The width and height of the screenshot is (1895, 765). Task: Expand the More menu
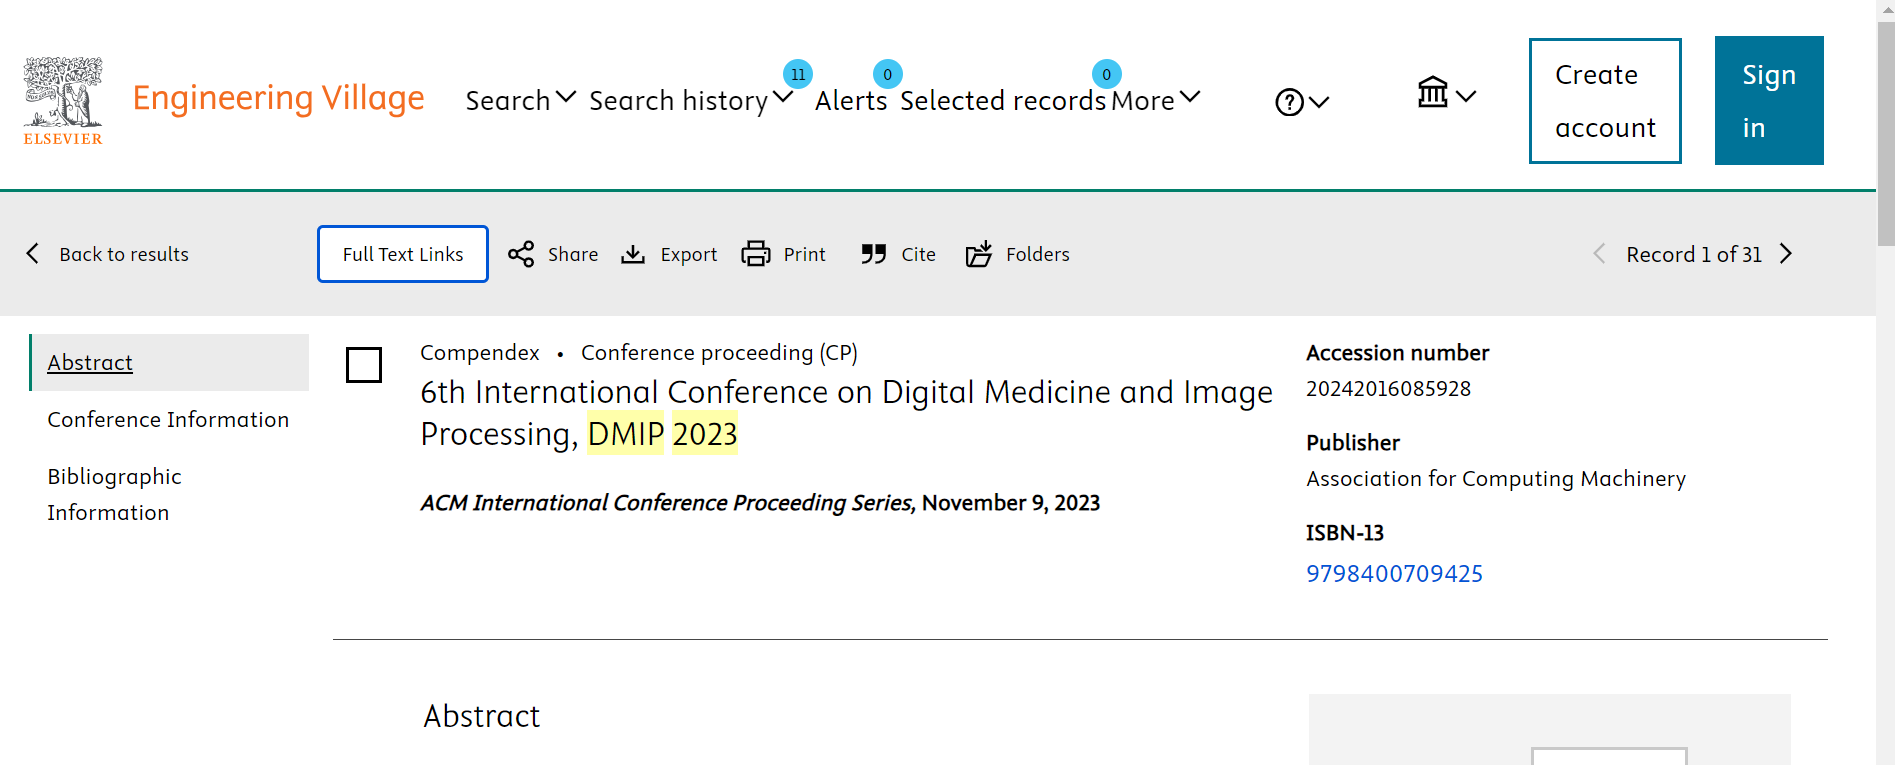click(x=1155, y=100)
